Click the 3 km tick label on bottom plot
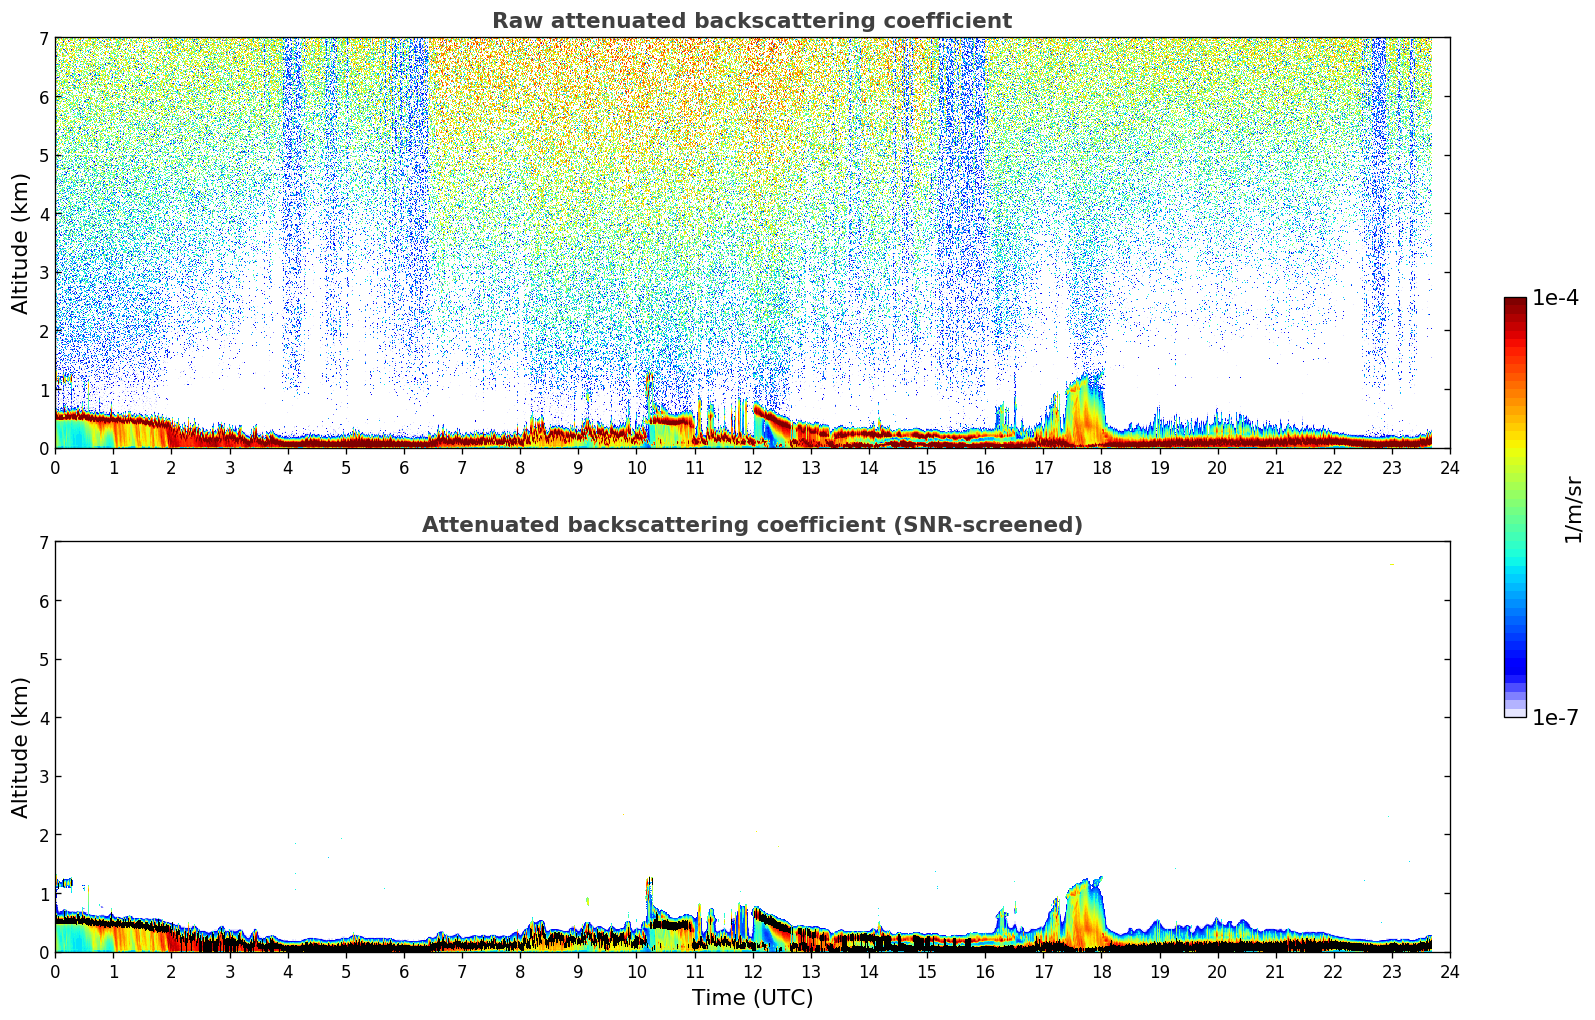Screen dimensions: 1595x1020 (43, 777)
